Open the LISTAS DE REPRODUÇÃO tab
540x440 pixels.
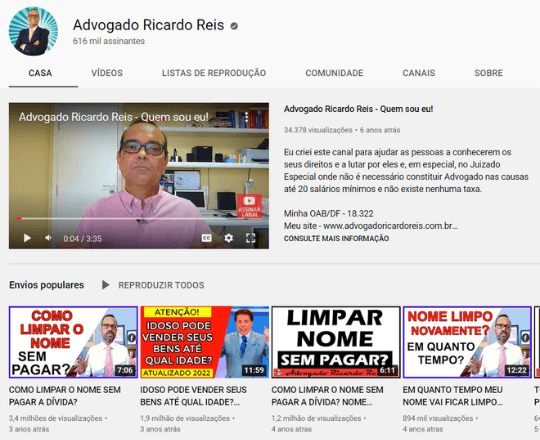214,73
